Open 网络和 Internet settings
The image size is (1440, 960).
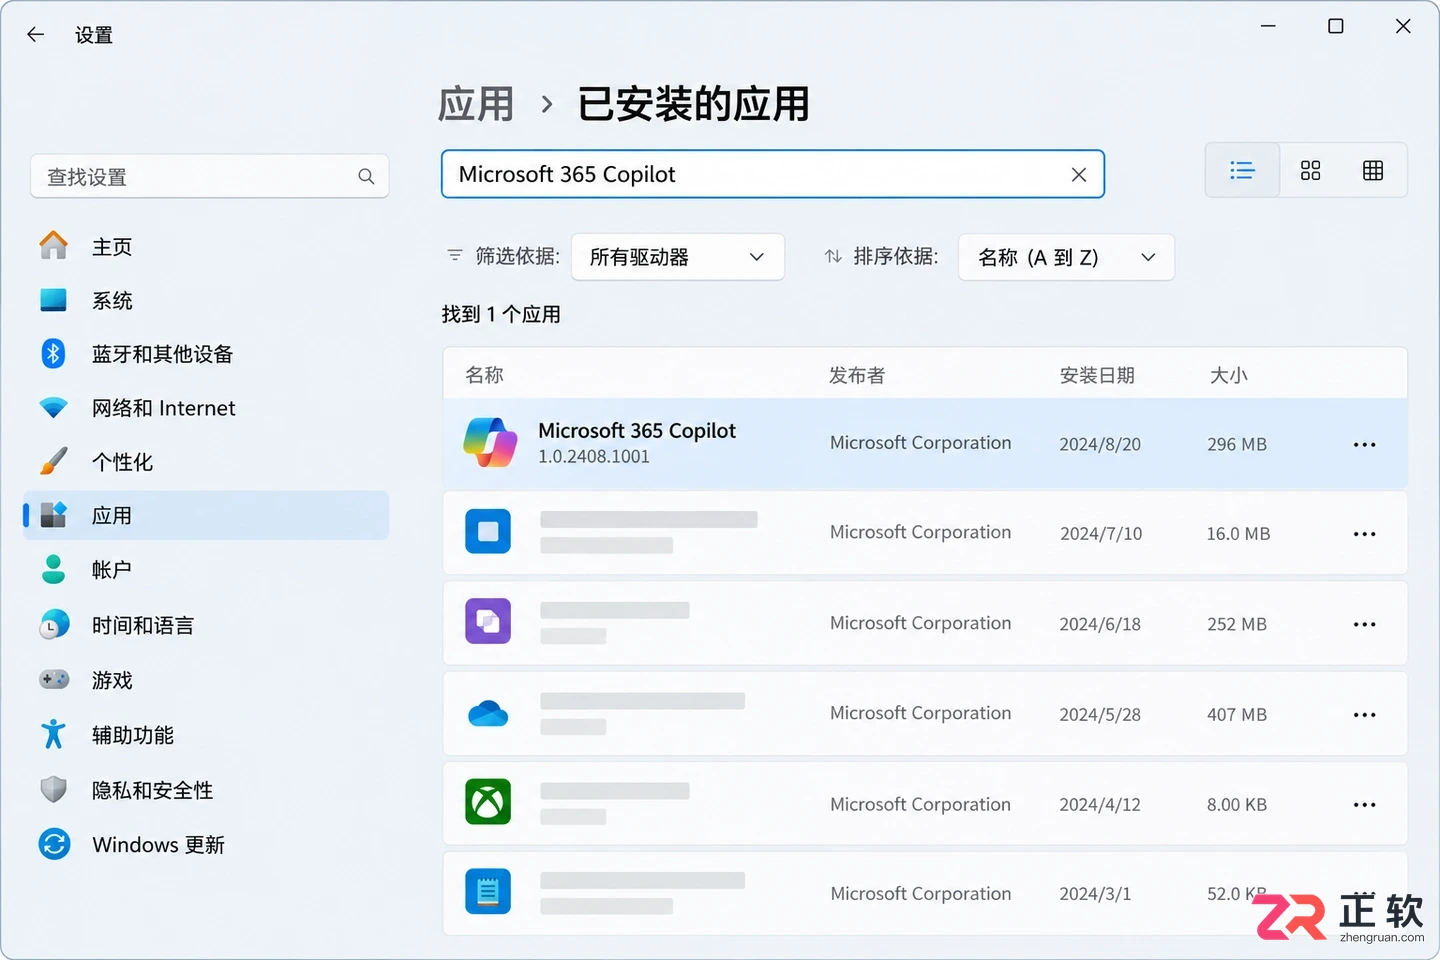(x=206, y=408)
